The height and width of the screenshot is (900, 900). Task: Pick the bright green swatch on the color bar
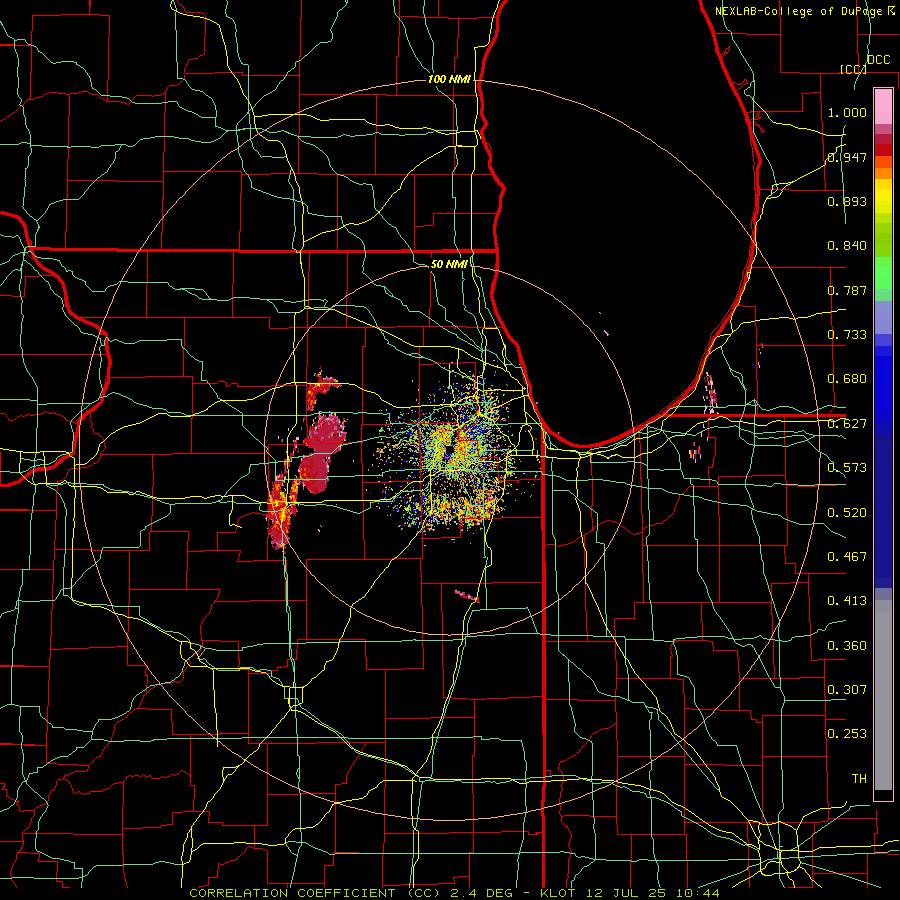[883, 273]
